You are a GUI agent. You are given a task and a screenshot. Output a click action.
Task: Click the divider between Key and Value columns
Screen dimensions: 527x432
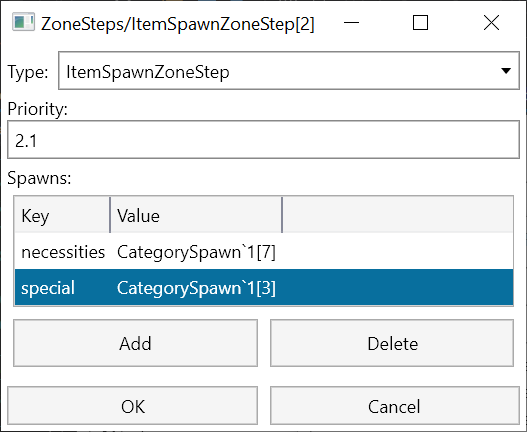pos(110,215)
